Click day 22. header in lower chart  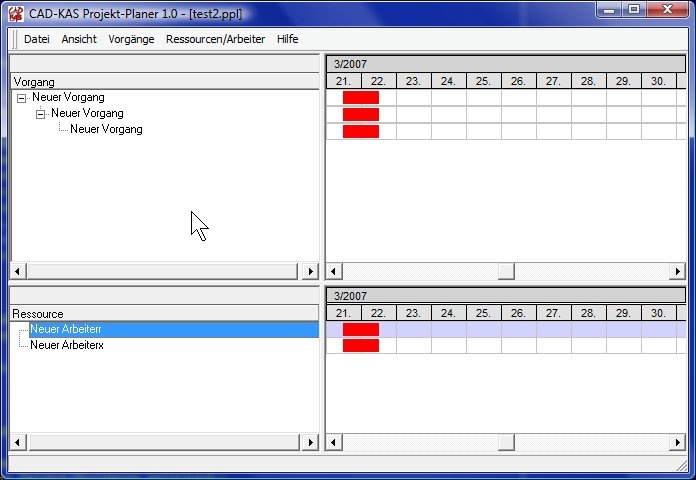(x=379, y=313)
